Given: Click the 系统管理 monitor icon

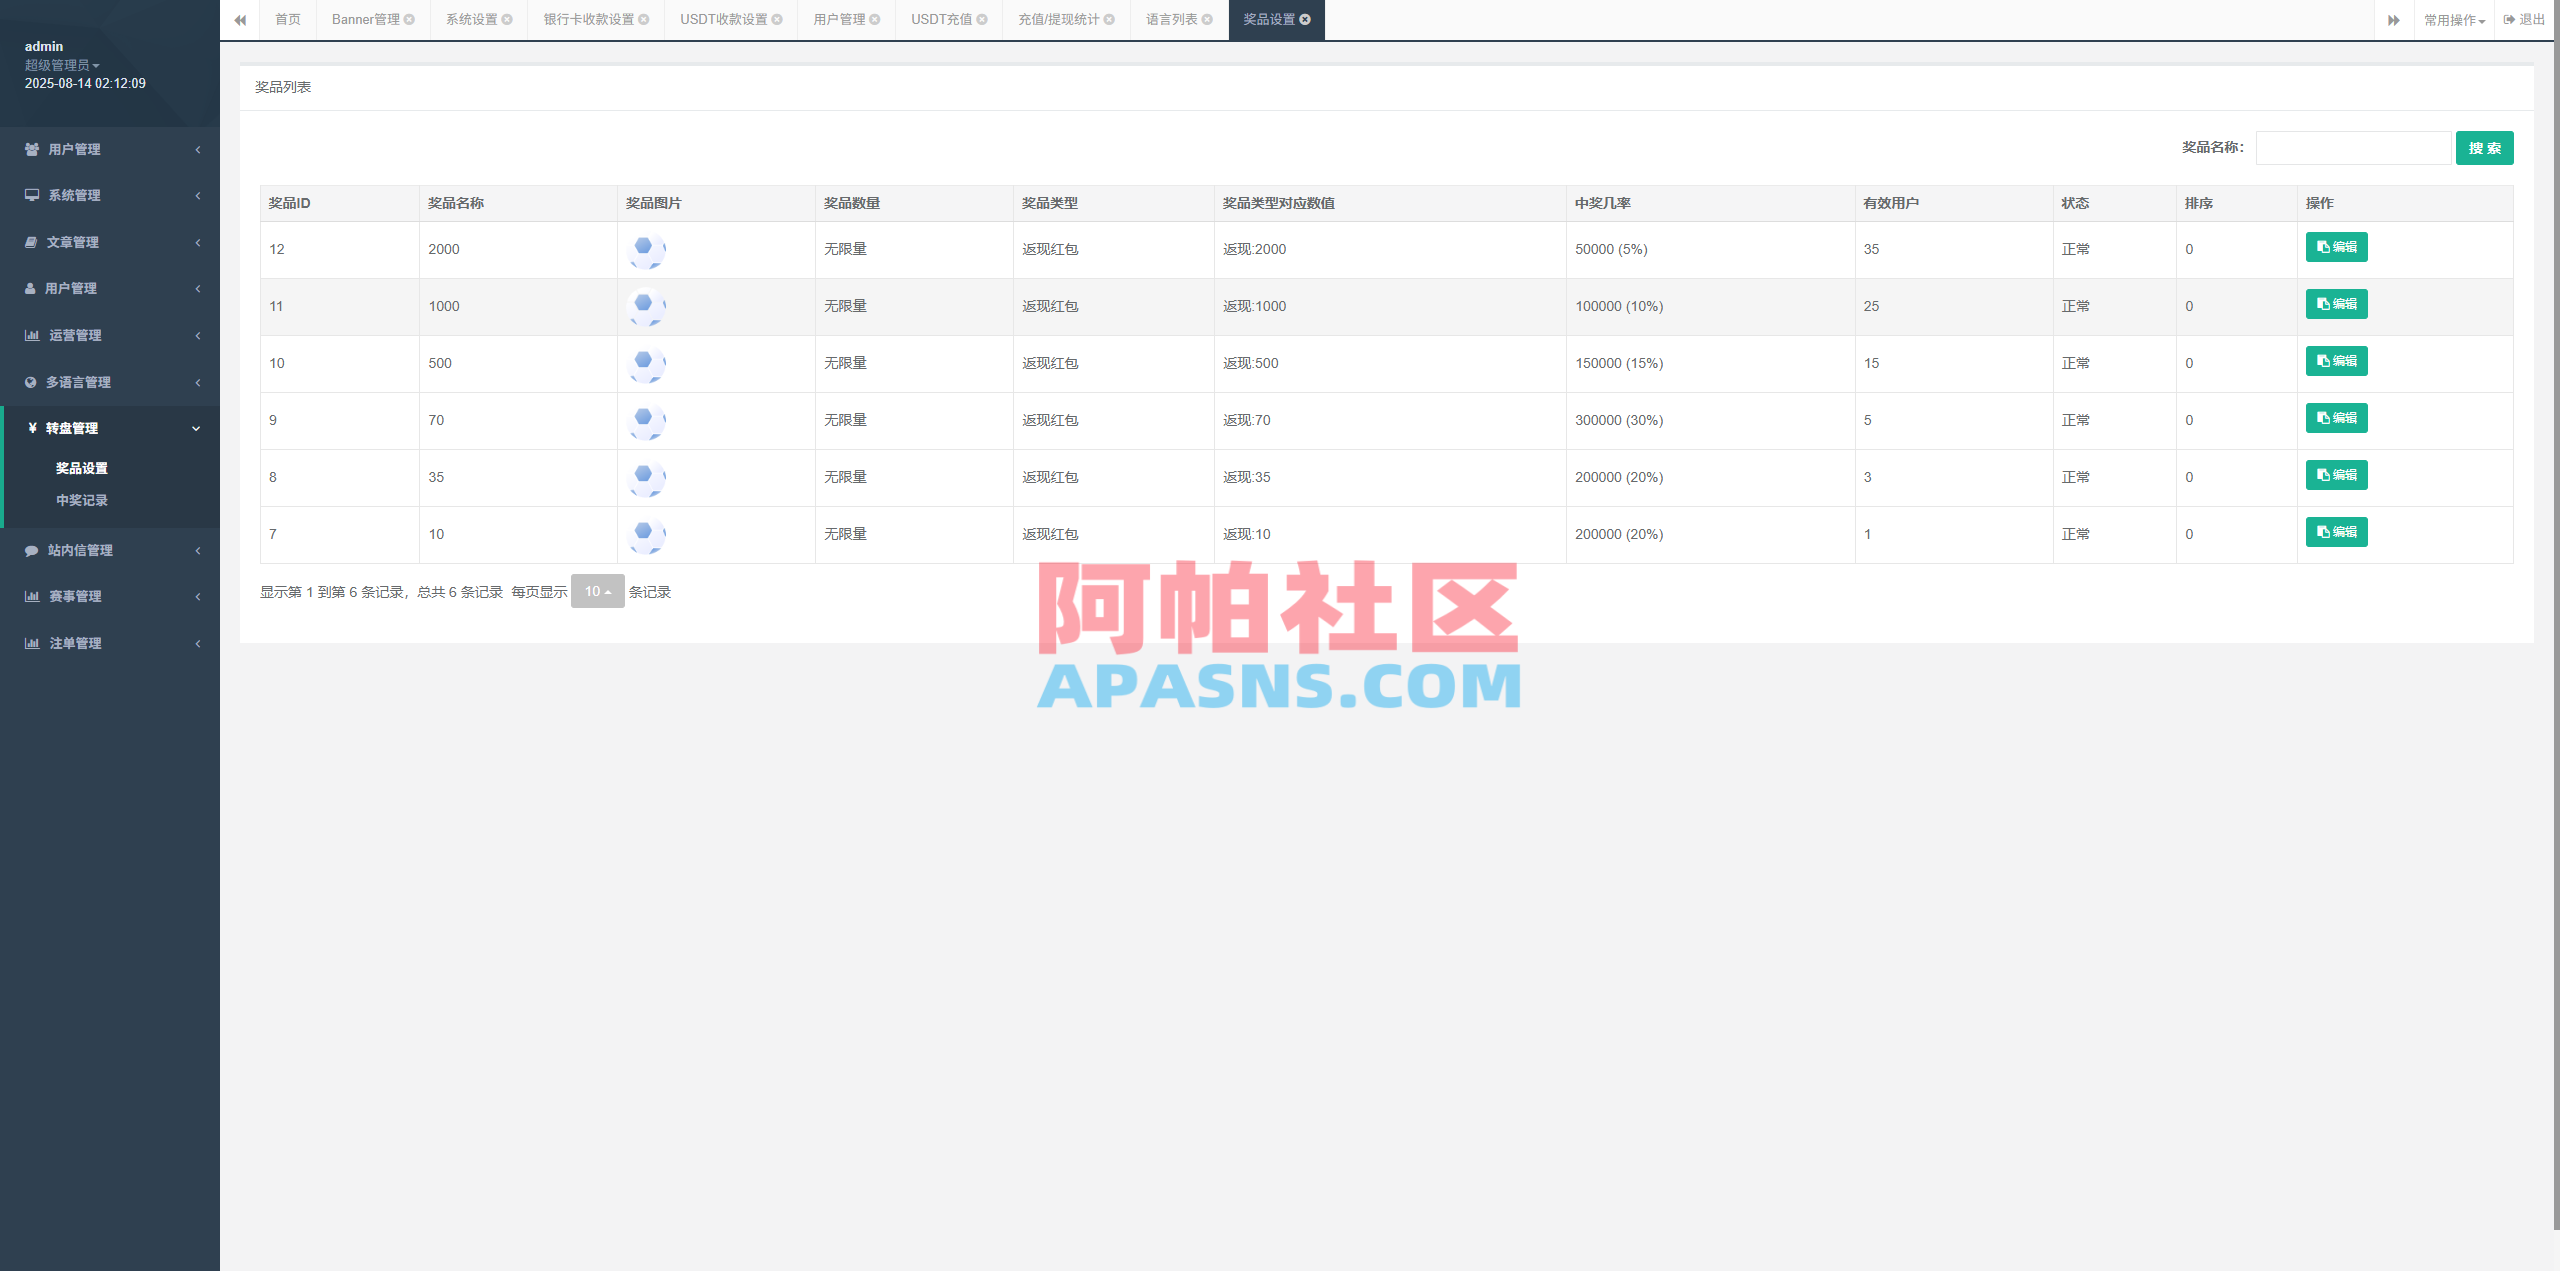Looking at the screenshot, I should [x=33, y=195].
